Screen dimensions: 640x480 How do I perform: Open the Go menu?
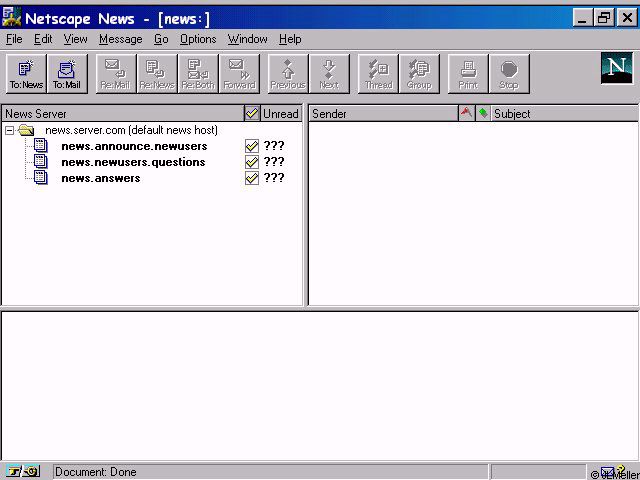[x=161, y=39]
